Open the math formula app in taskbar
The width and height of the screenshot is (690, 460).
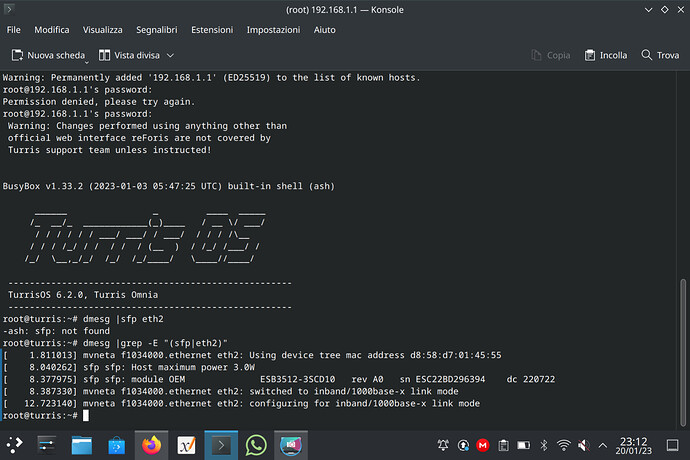(x=186, y=445)
